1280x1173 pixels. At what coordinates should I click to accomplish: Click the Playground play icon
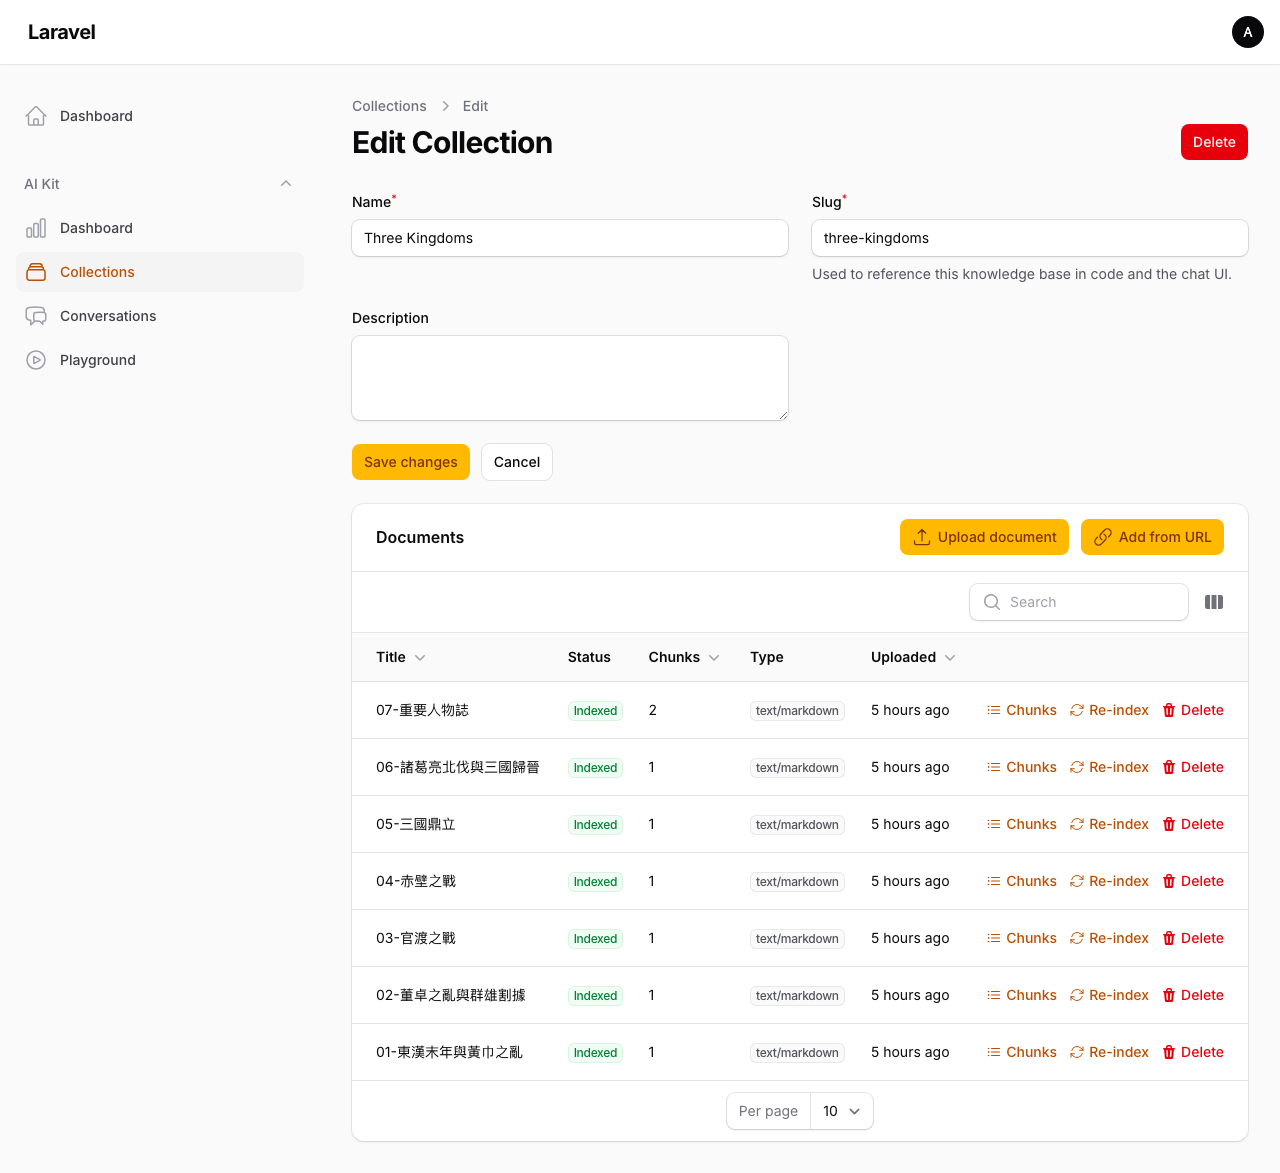pyautogui.click(x=36, y=360)
